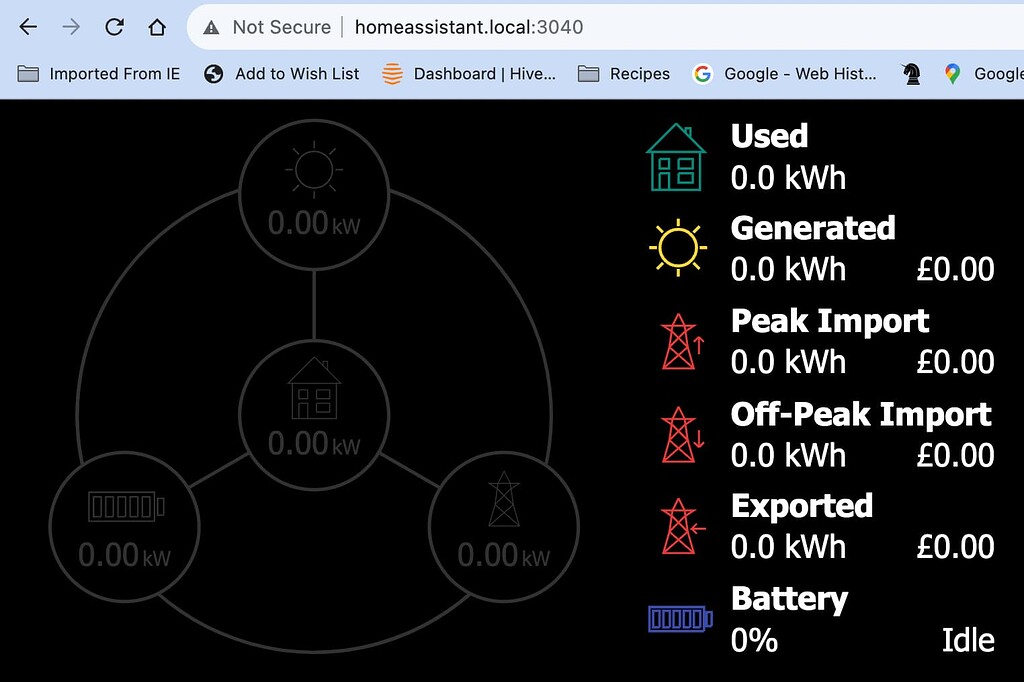Click the battery circle in the energy flow
Screen dimensions: 1024x682
(124, 528)
